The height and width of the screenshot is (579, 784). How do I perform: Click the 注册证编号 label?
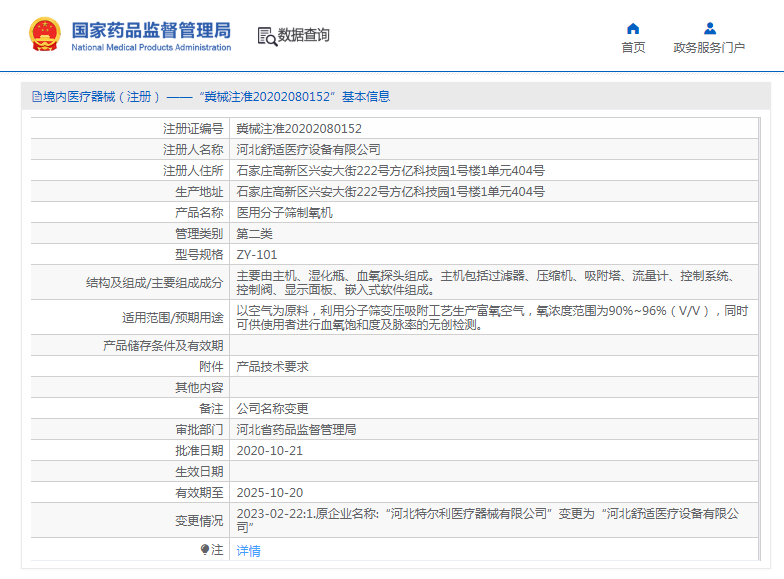point(193,128)
